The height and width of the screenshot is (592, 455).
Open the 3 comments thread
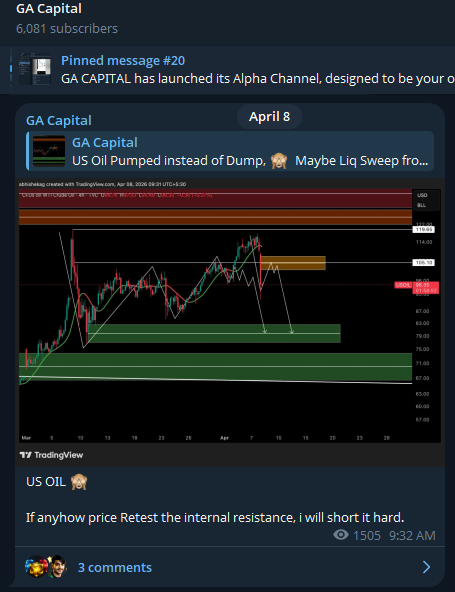click(230, 567)
